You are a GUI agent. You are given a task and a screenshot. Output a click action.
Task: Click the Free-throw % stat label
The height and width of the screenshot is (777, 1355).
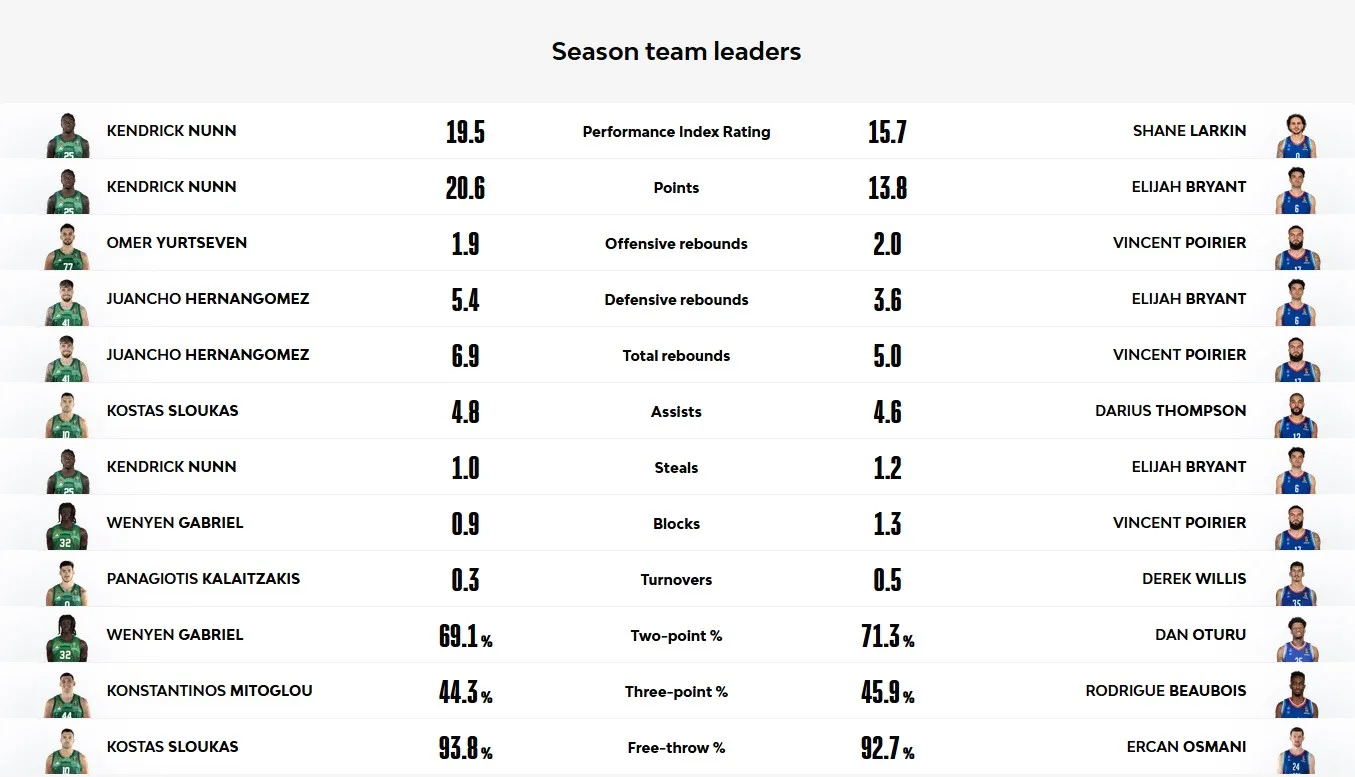676,748
